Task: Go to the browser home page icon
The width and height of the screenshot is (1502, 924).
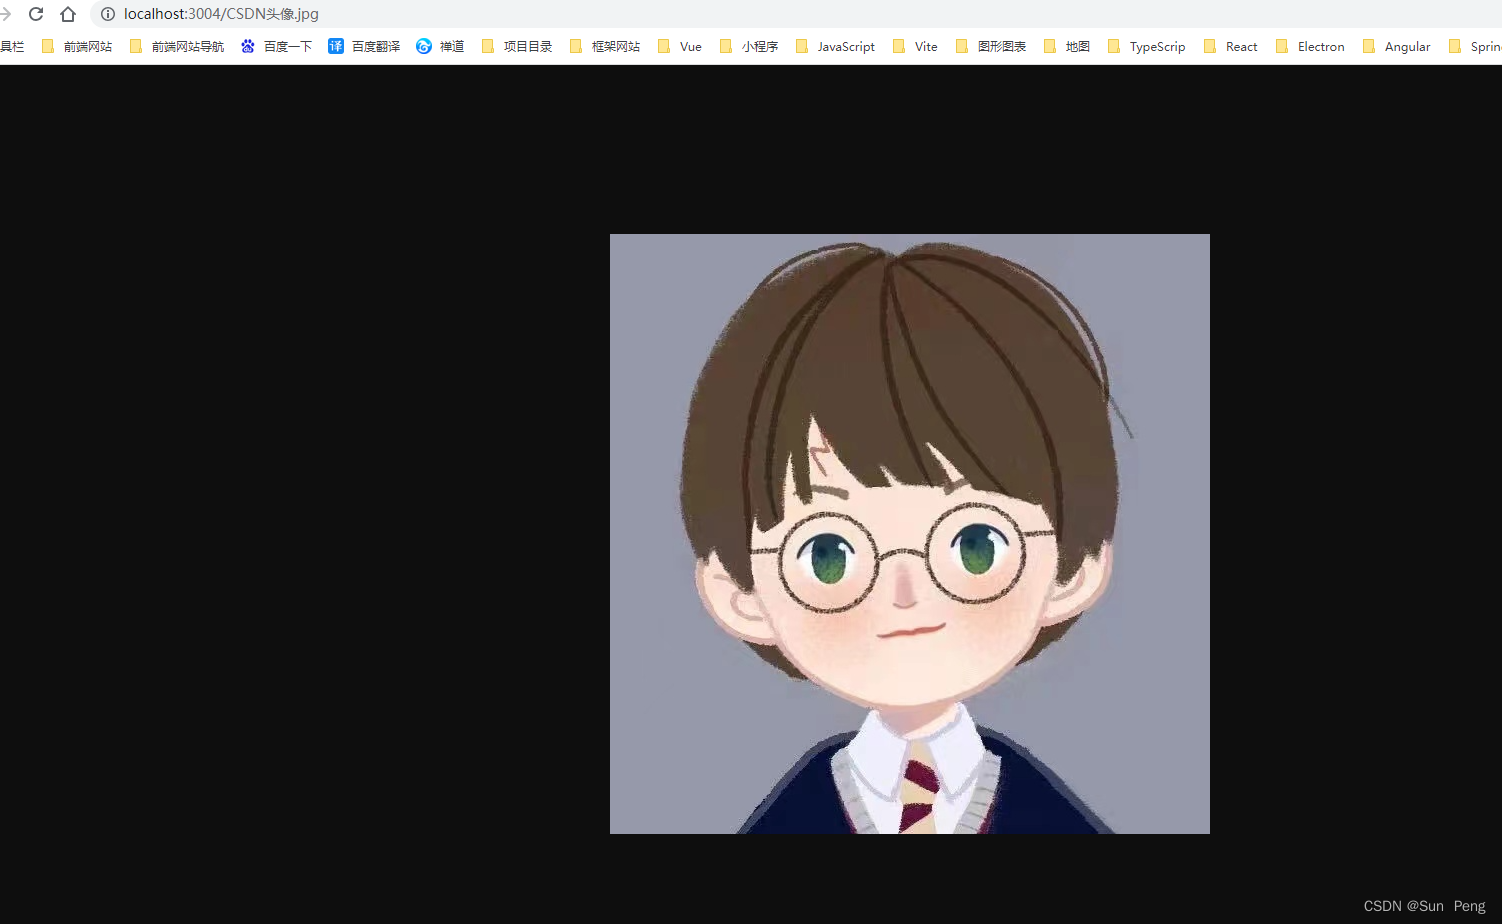Action: [68, 14]
